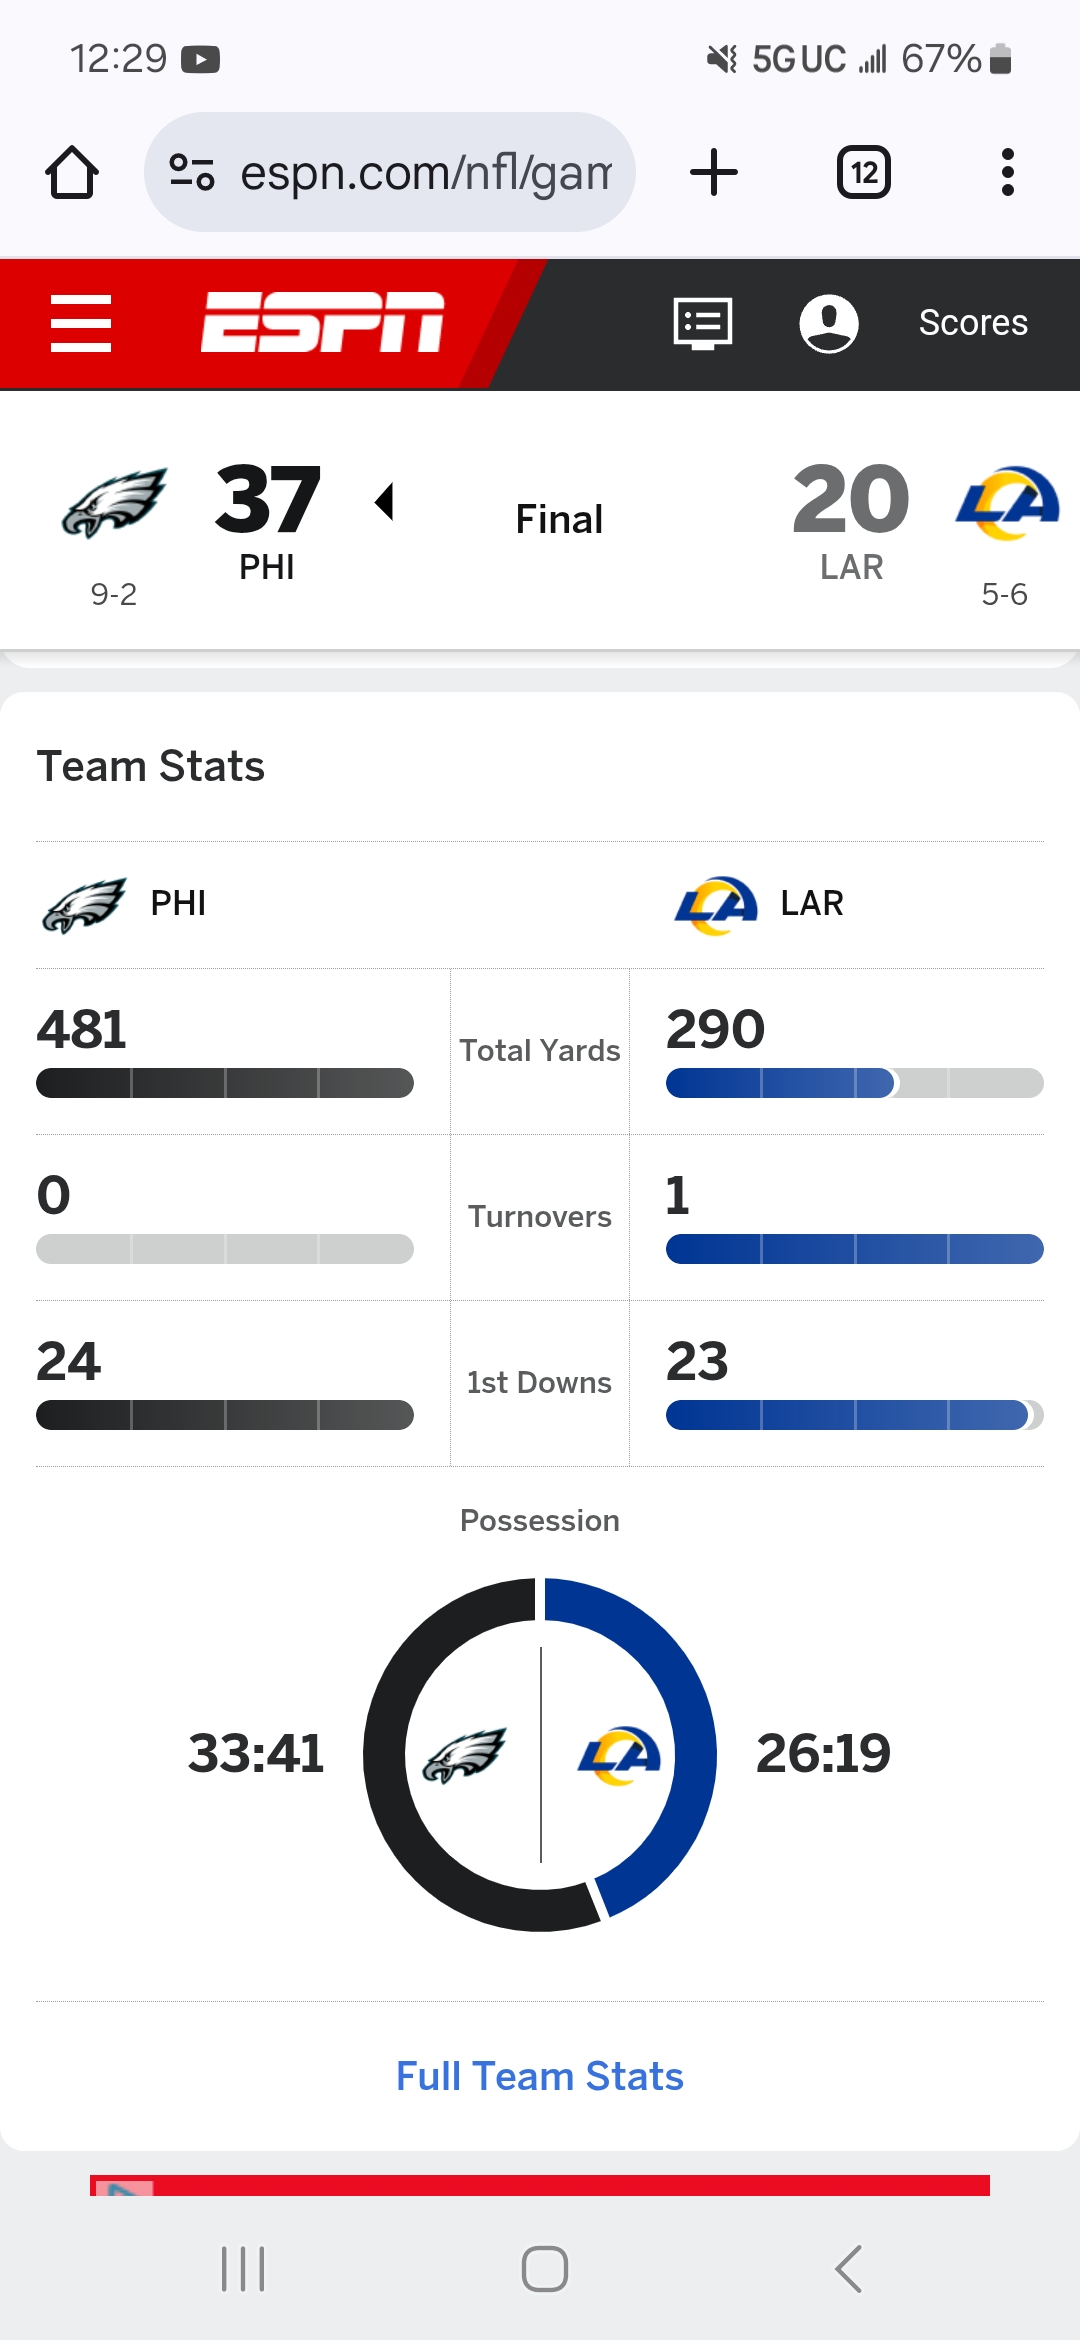View site information icon in address bar
This screenshot has width=1080, height=2340.
click(x=192, y=173)
